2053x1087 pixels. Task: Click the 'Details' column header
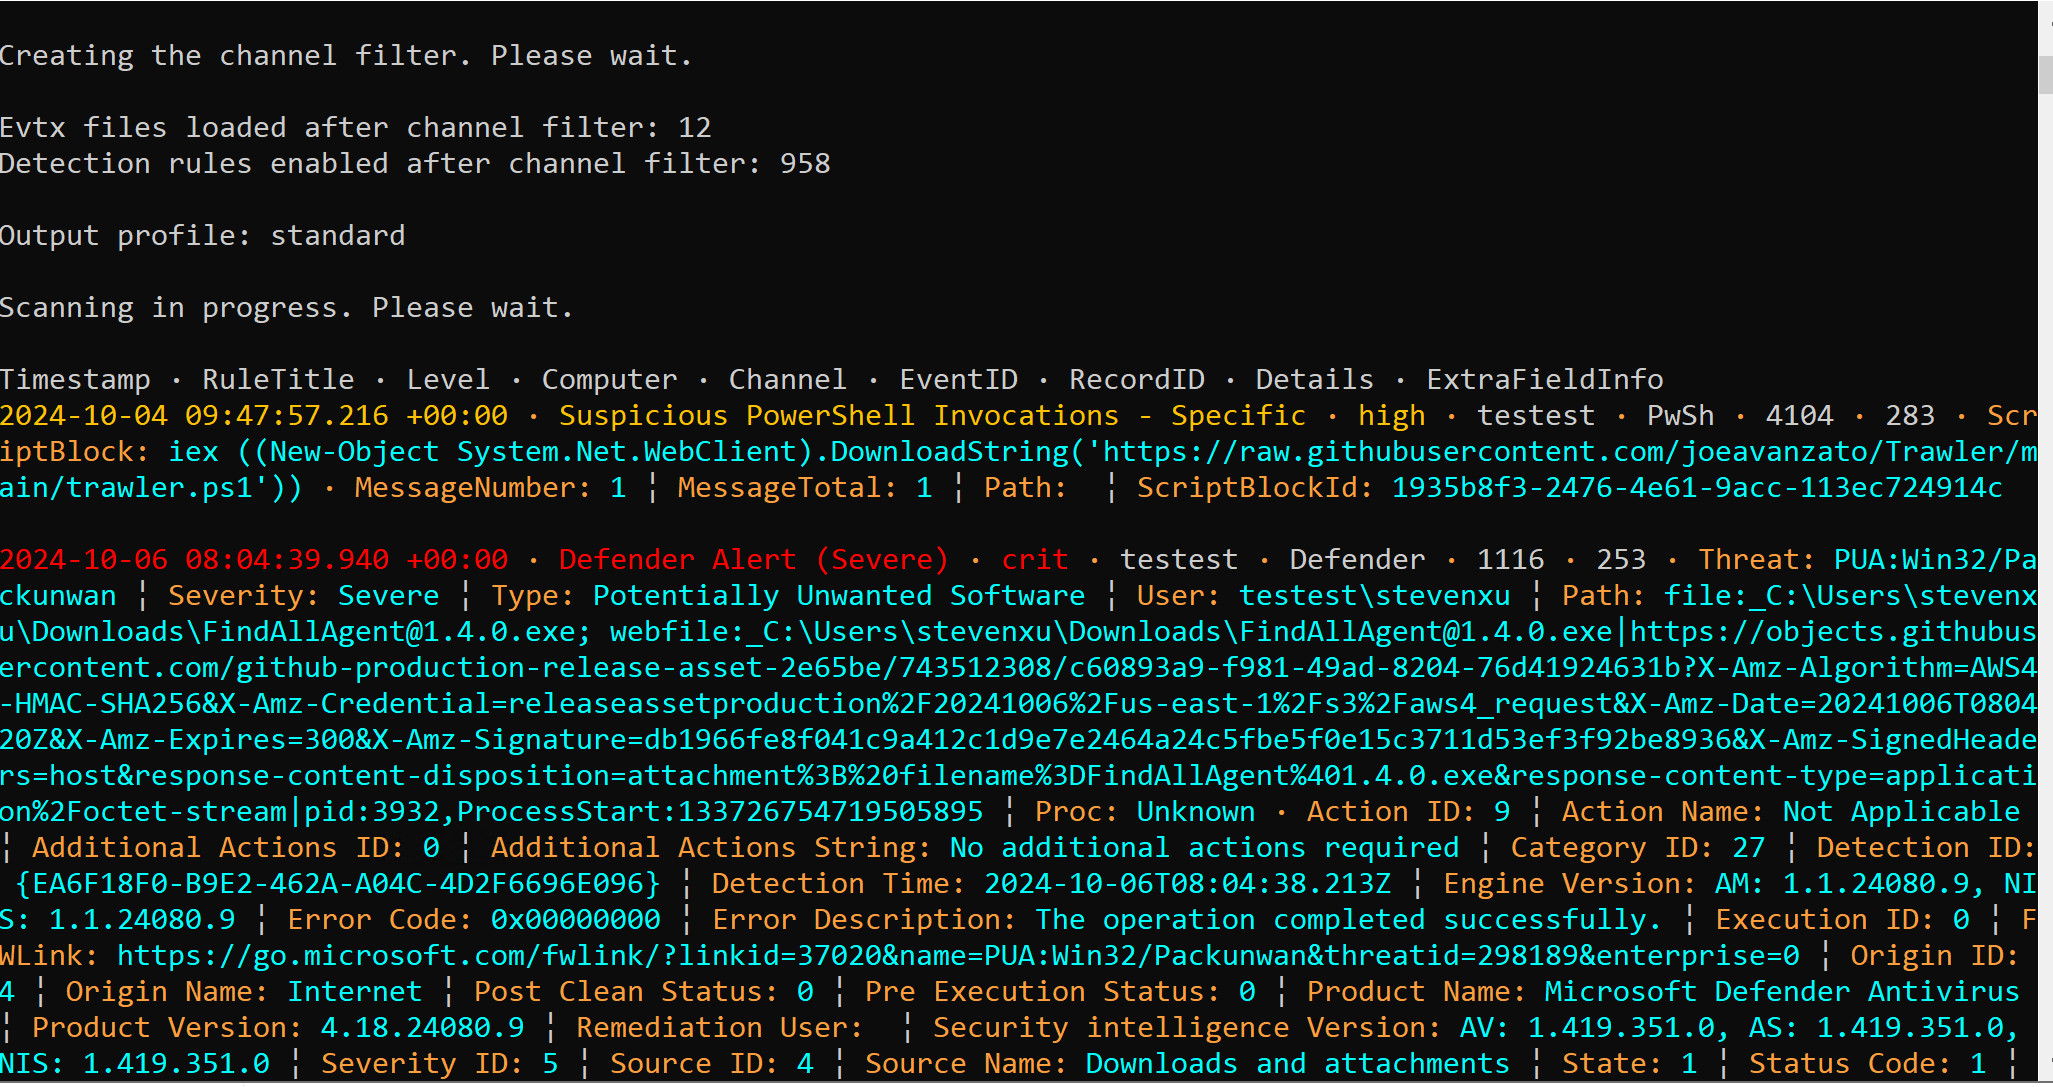1315,380
